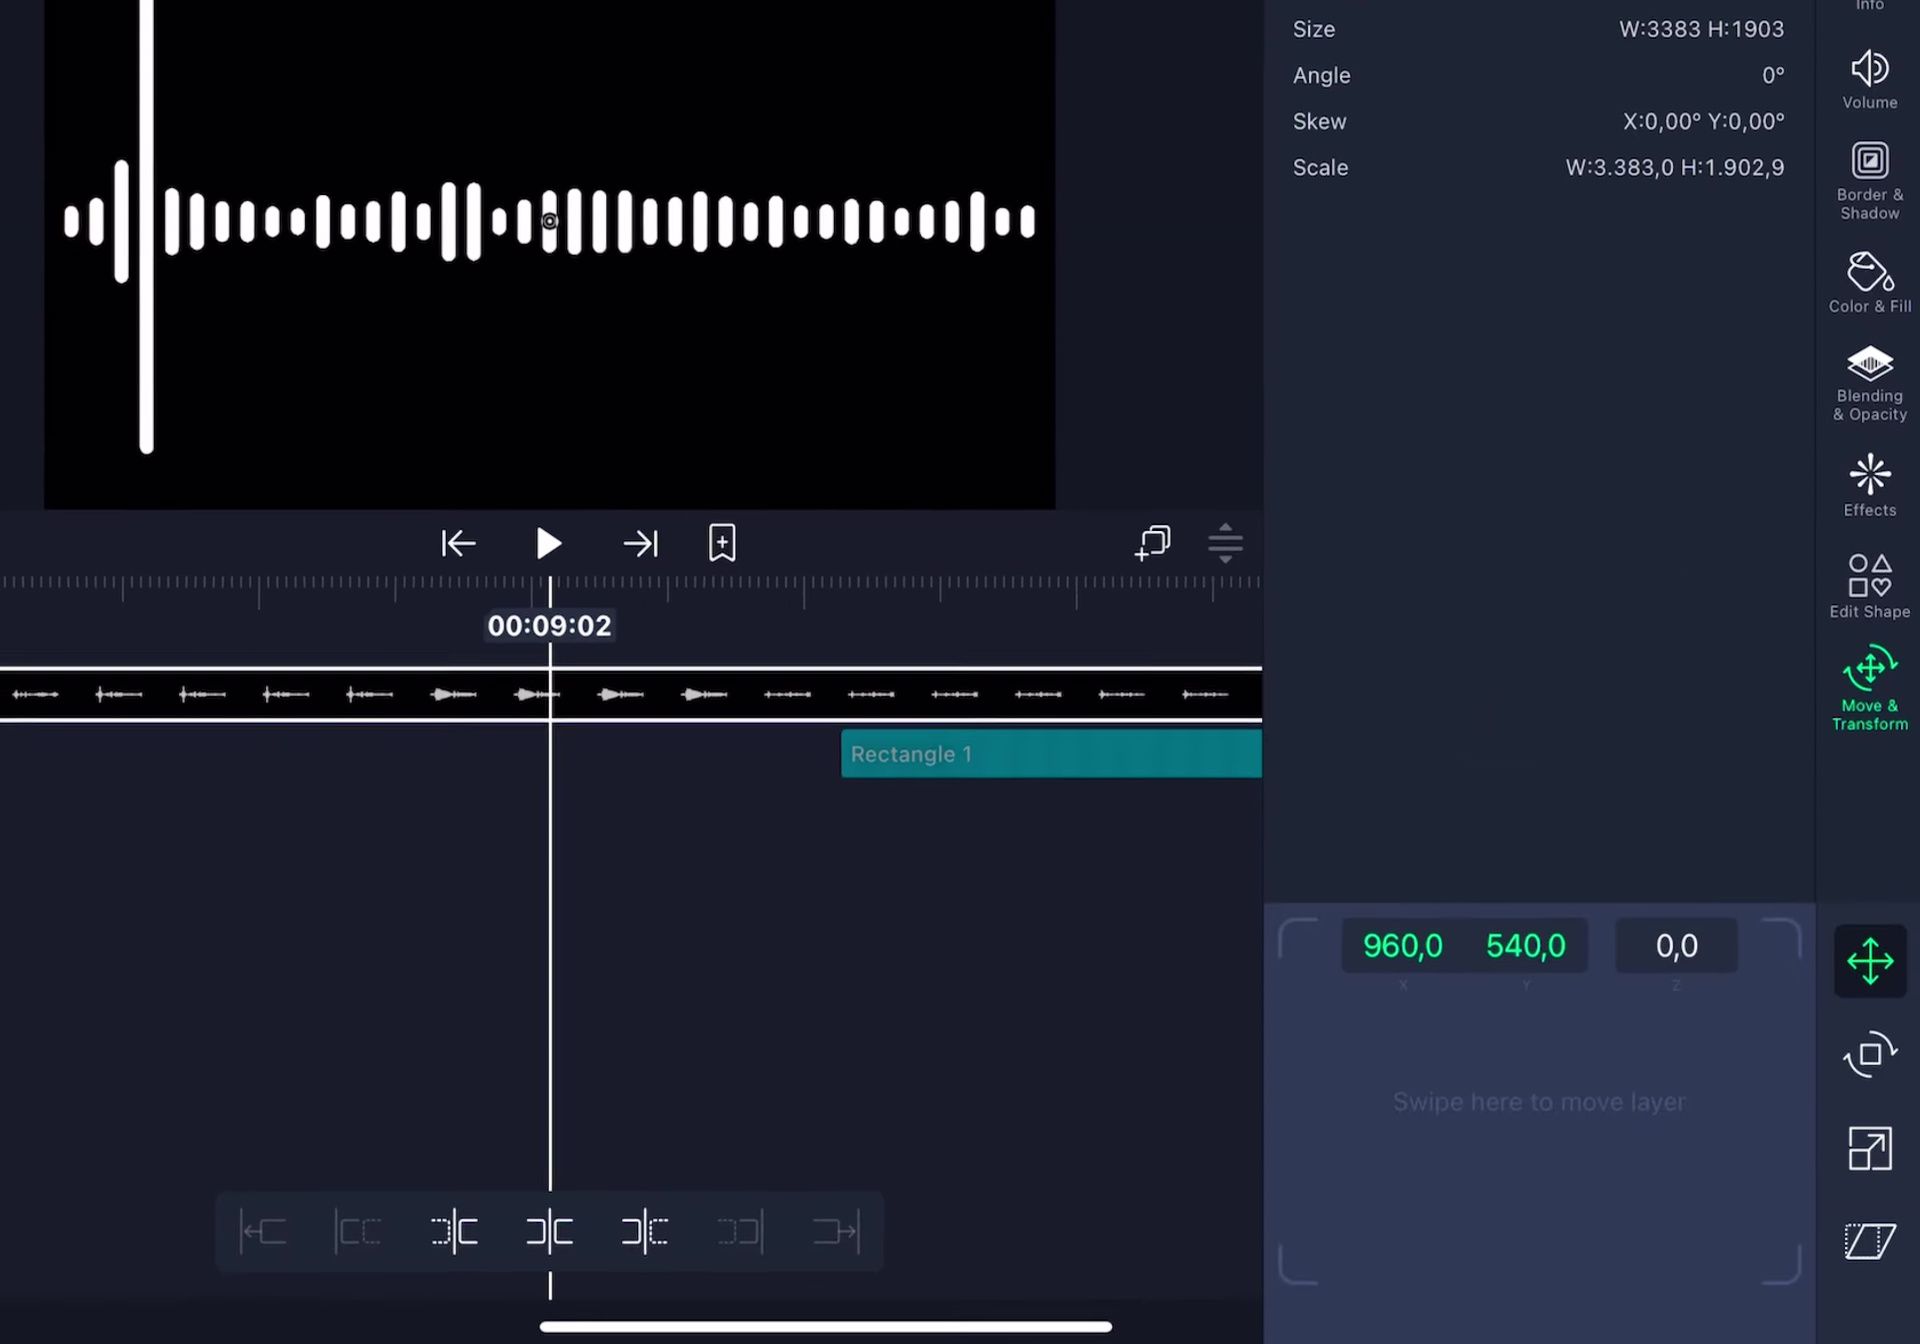The image size is (1920, 1344).
Task: Open Border & Shadow settings
Action: [x=1869, y=181]
